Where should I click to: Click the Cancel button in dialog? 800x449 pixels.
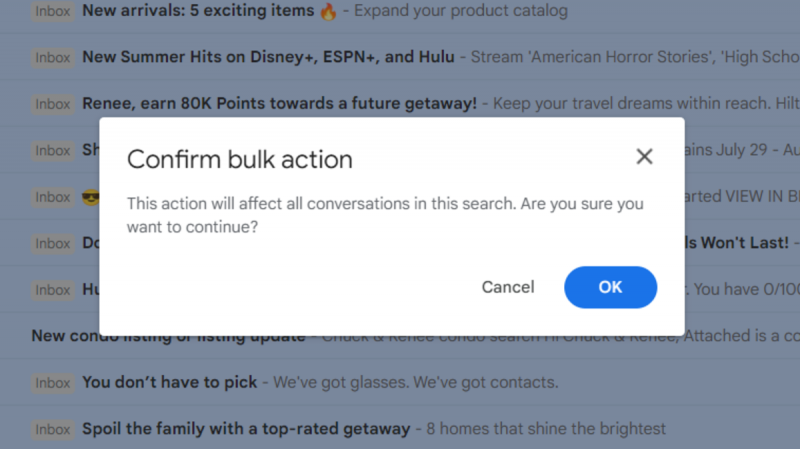click(508, 287)
